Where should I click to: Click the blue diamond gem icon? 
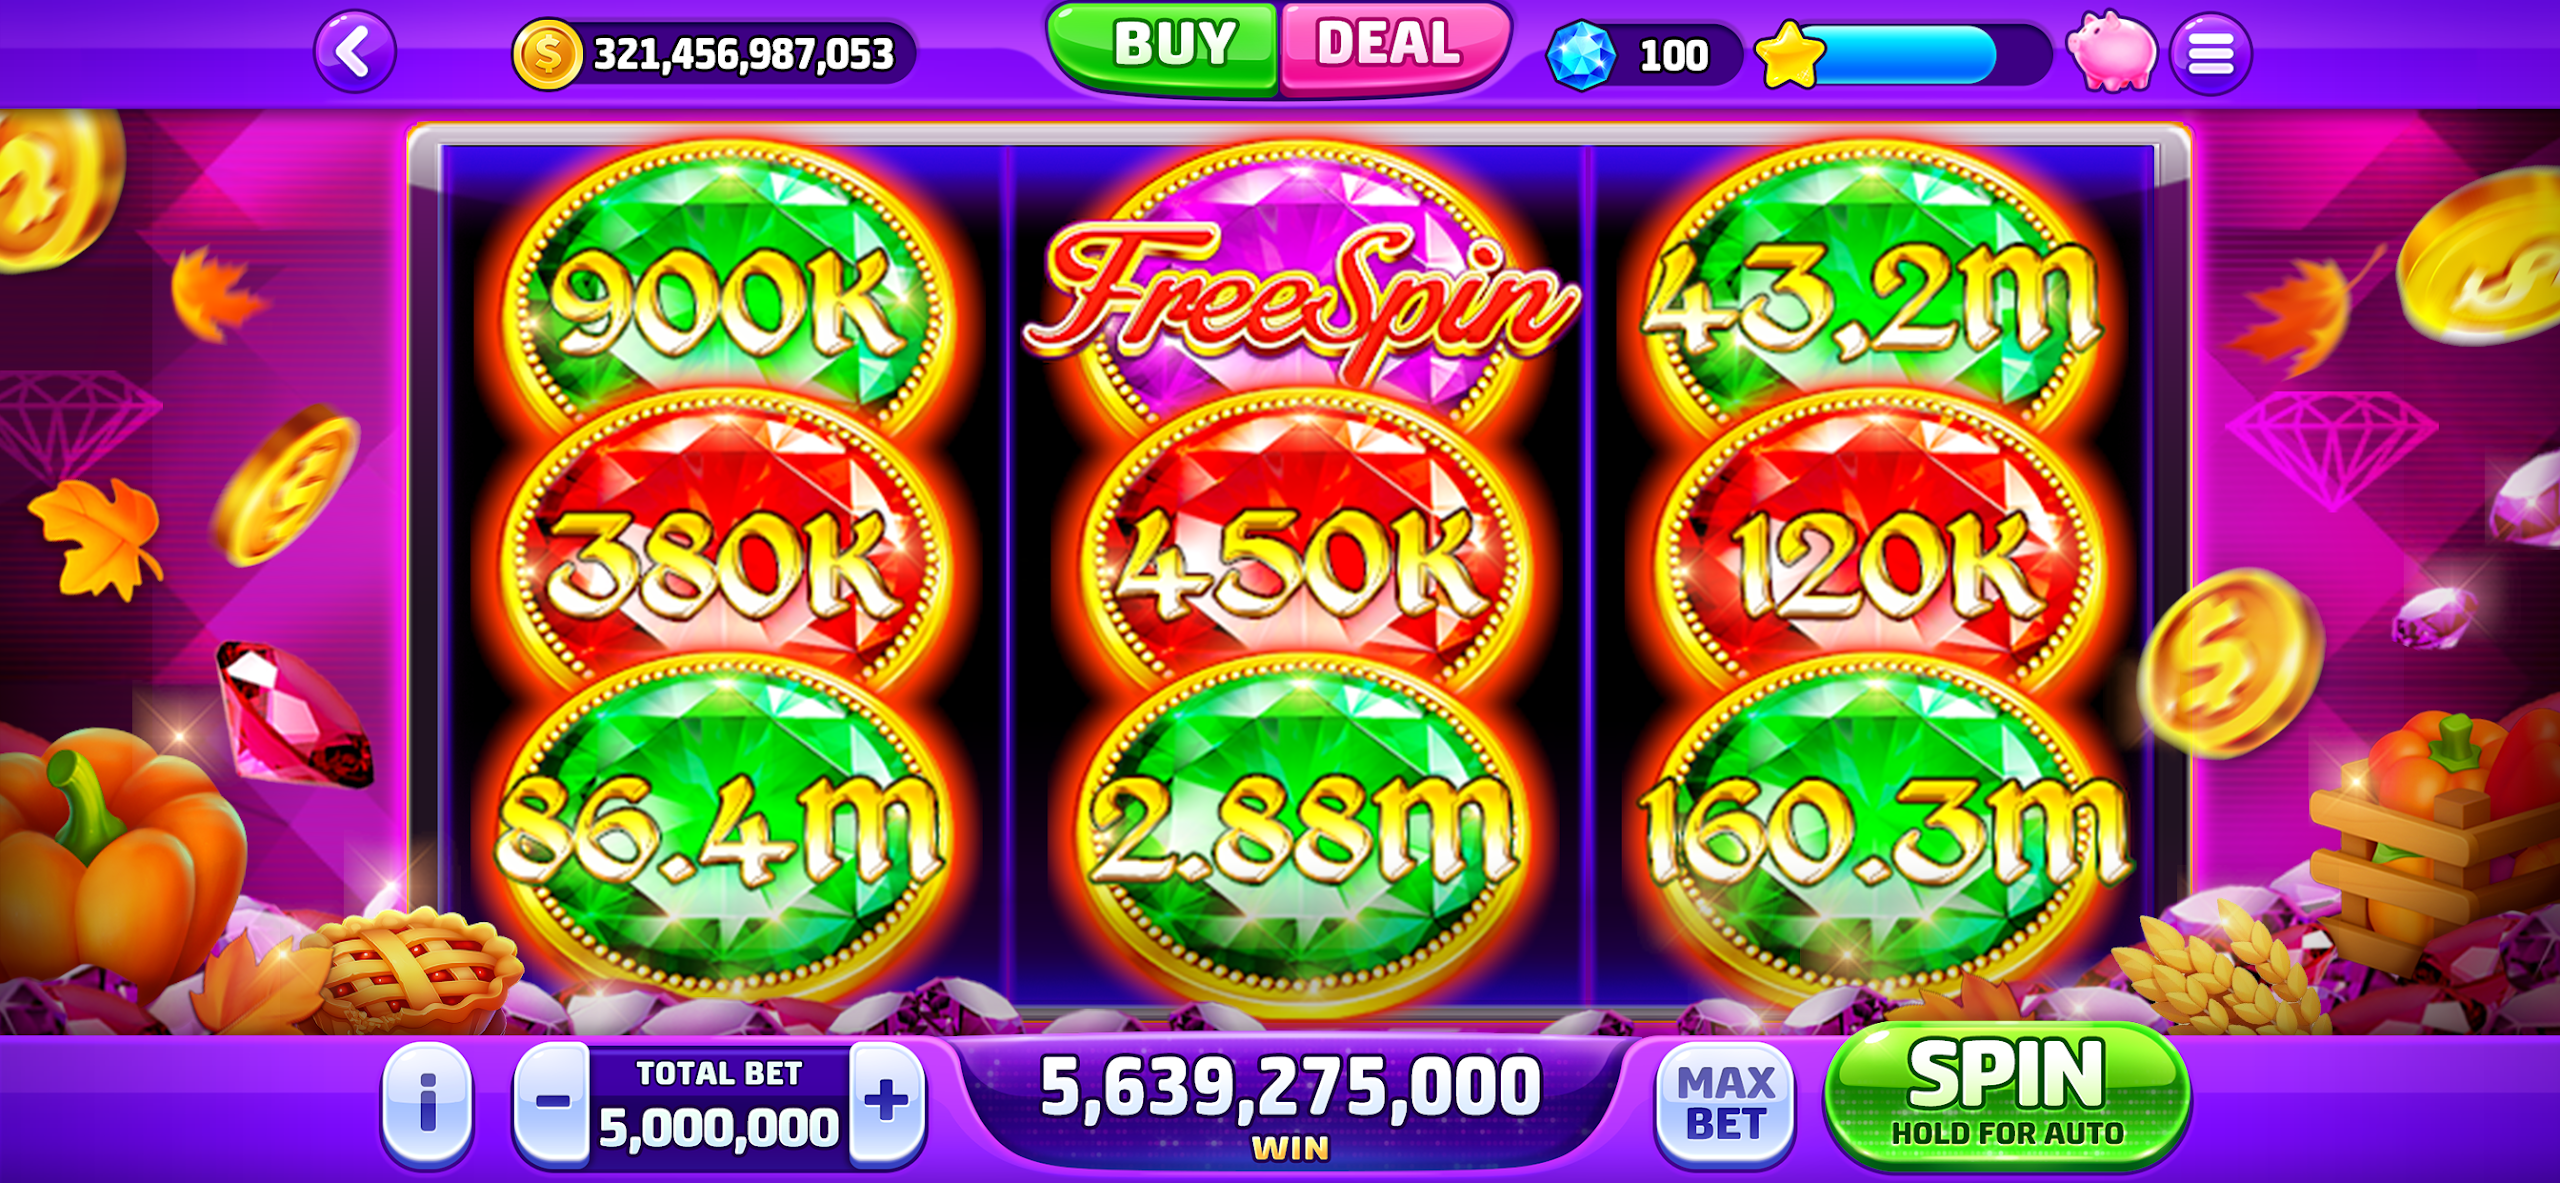click(1581, 56)
